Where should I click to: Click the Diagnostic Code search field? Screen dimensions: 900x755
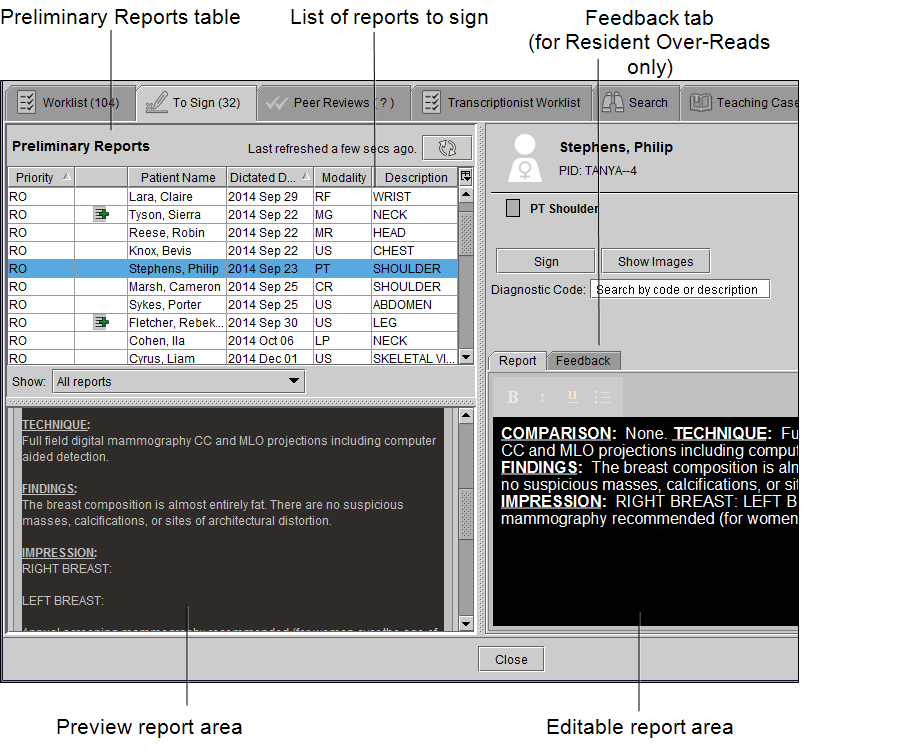(679, 290)
